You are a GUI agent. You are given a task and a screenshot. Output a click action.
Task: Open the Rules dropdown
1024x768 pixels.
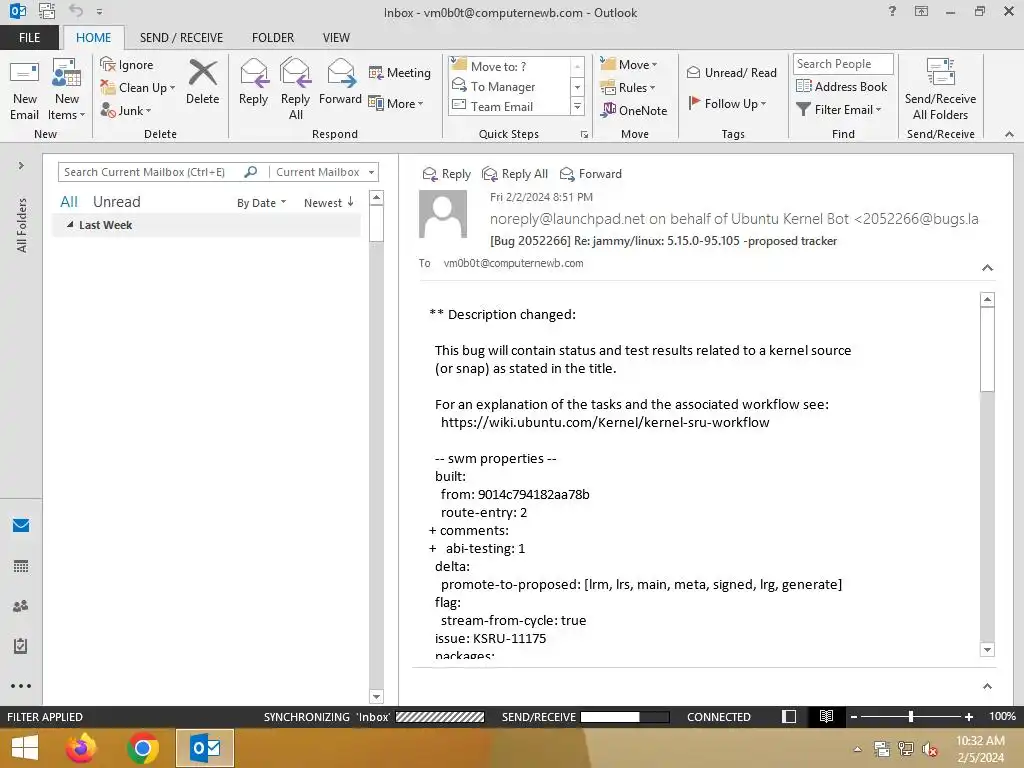coord(628,87)
